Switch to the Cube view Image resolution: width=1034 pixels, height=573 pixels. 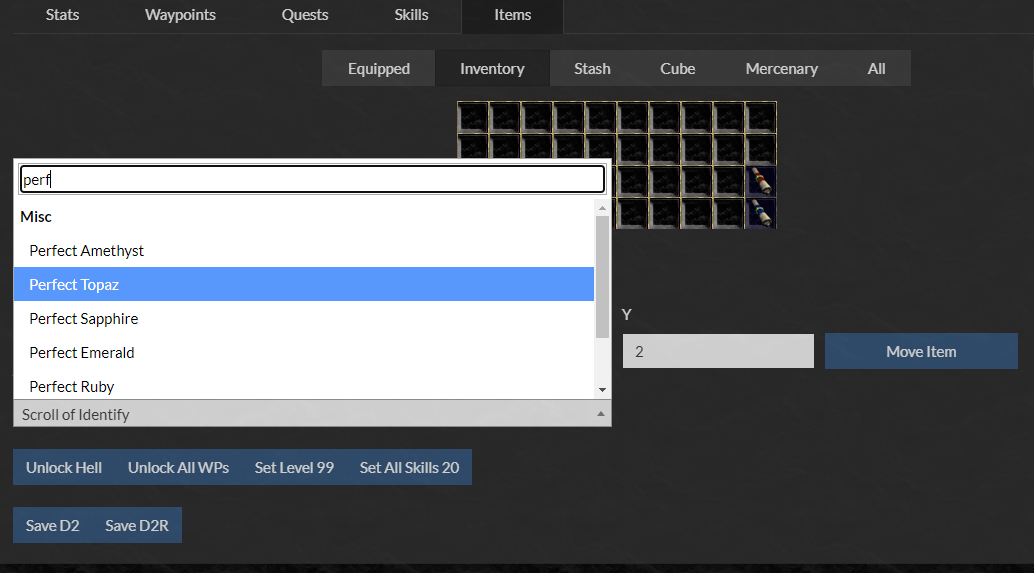677,69
